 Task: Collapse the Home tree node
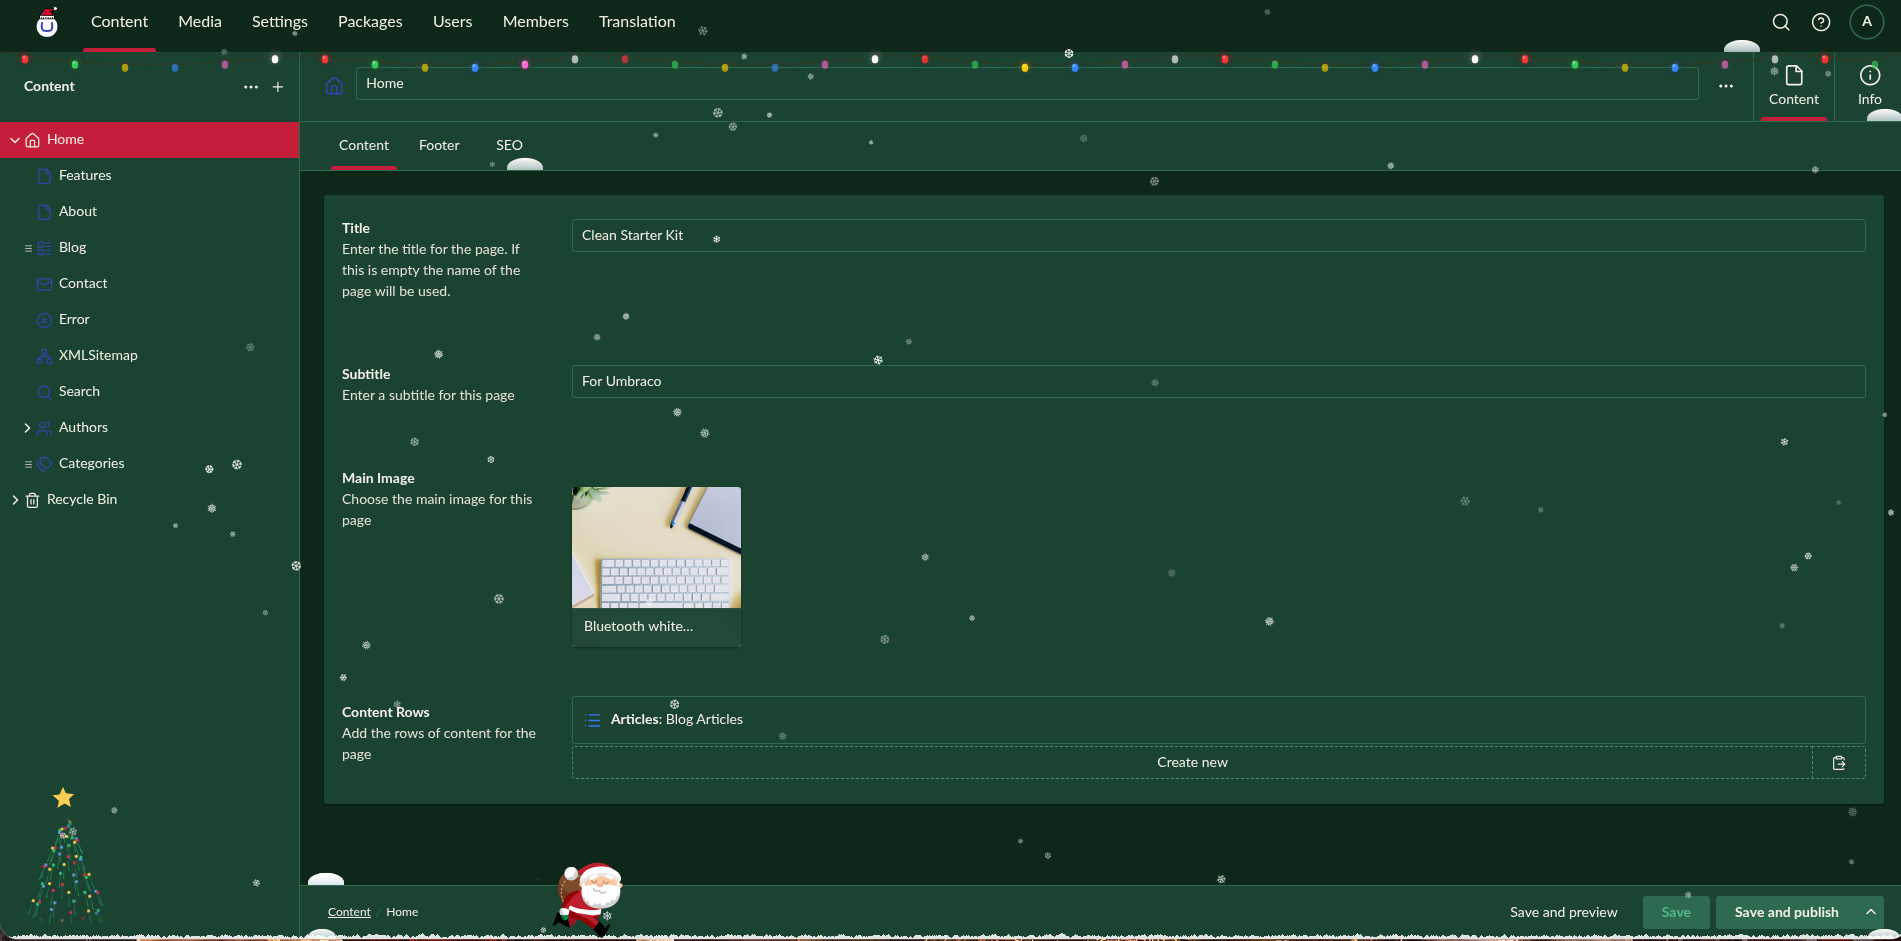pos(15,139)
